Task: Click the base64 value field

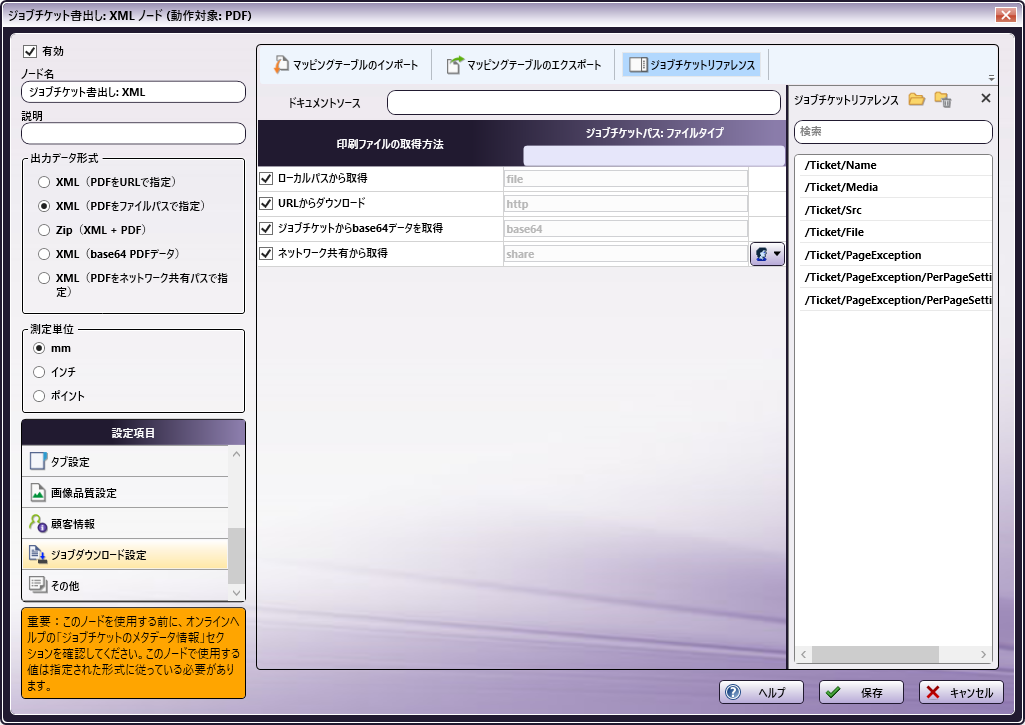Action: pyautogui.click(x=626, y=229)
